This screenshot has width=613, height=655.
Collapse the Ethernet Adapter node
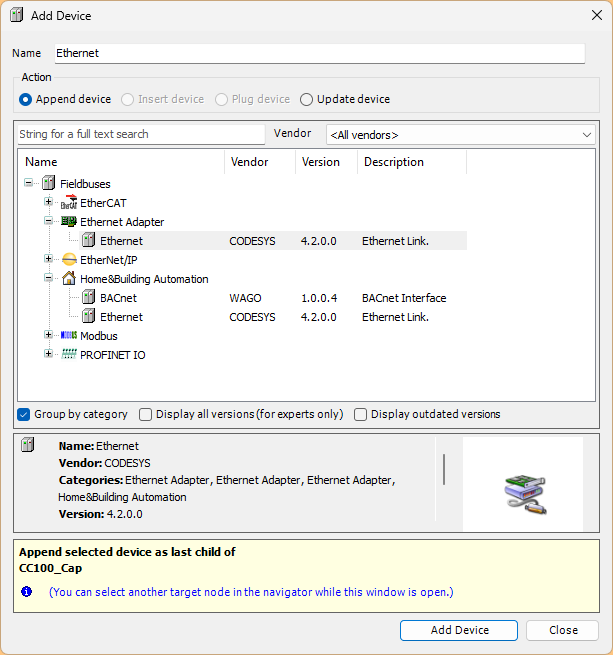(48, 221)
